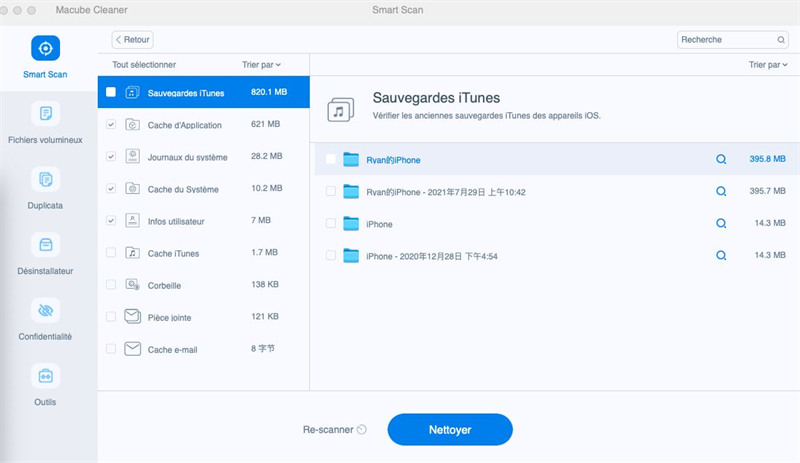Select the Infos utilisateur label
The width and height of the screenshot is (800, 463).
coord(176,222)
